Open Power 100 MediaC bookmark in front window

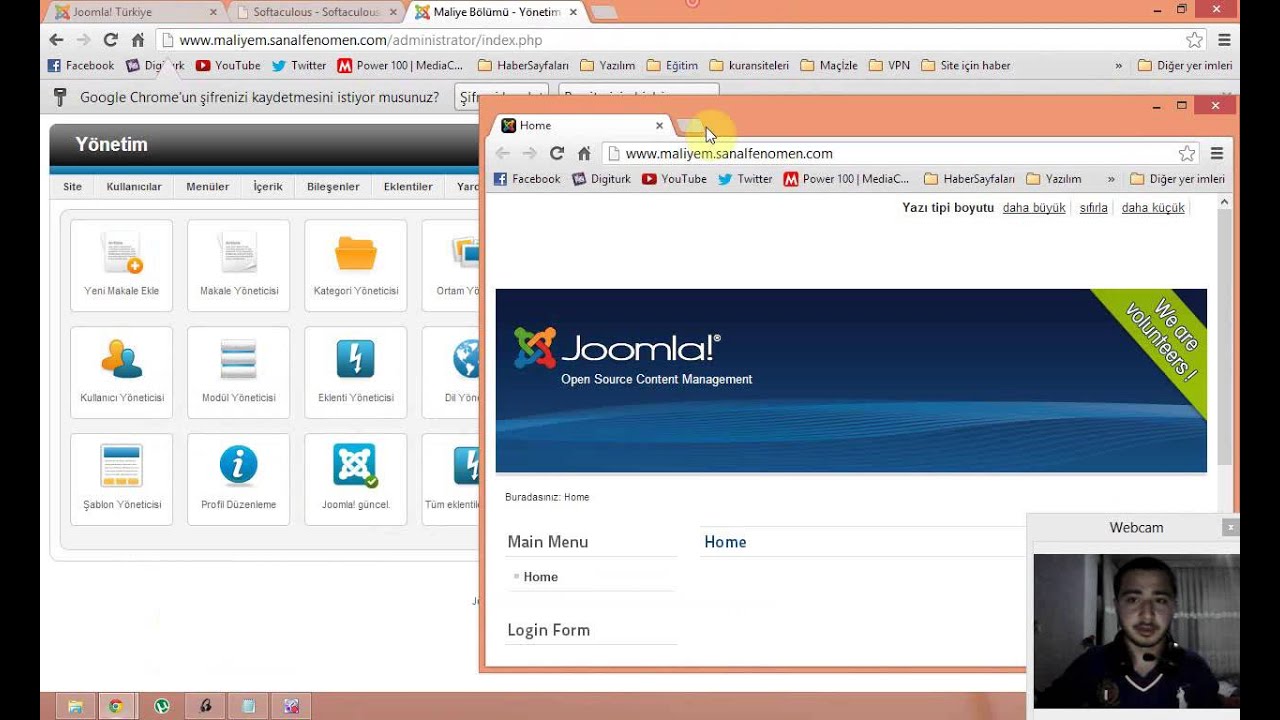(x=847, y=179)
